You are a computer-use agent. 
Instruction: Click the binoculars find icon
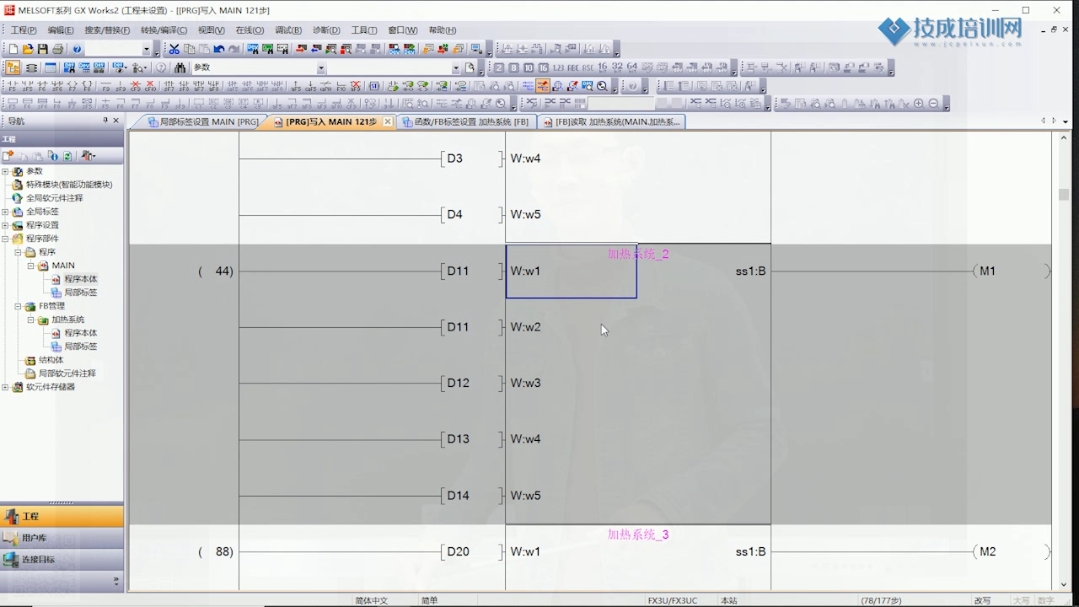tap(180, 67)
